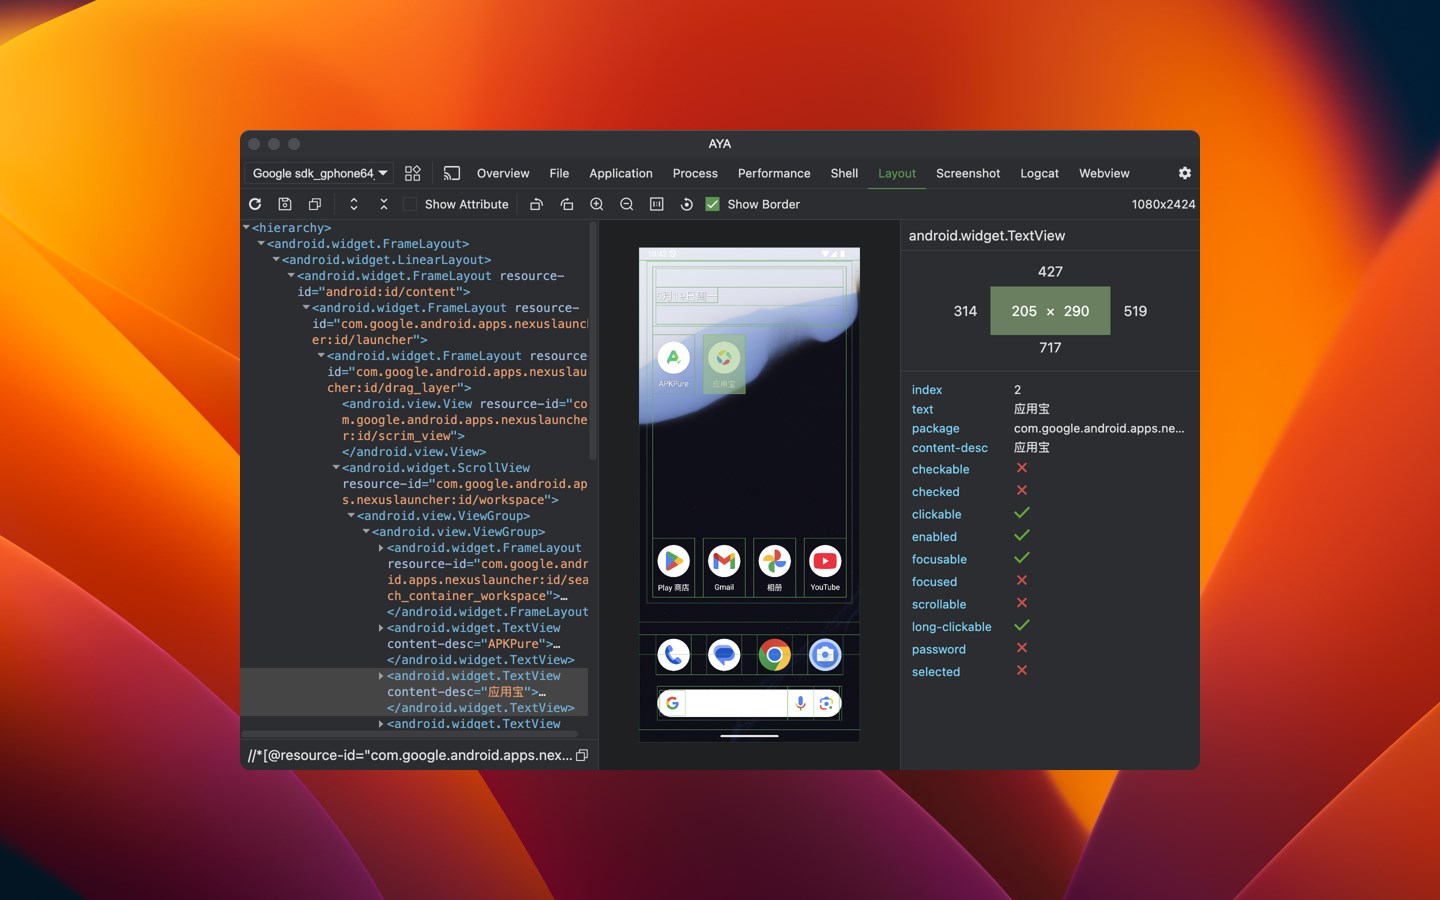Zoom out of the device preview
The height and width of the screenshot is (900, 1440).
pos(627,204)
